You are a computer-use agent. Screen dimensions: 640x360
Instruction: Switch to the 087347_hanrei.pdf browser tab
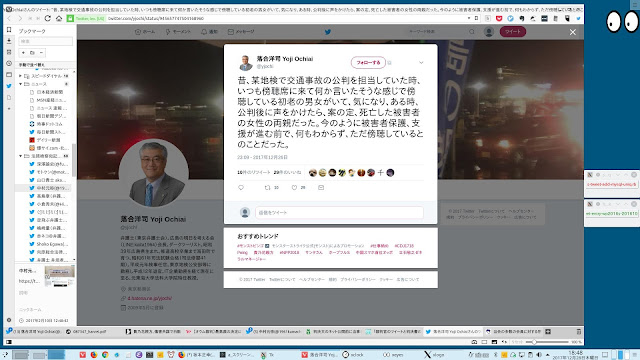93,331
